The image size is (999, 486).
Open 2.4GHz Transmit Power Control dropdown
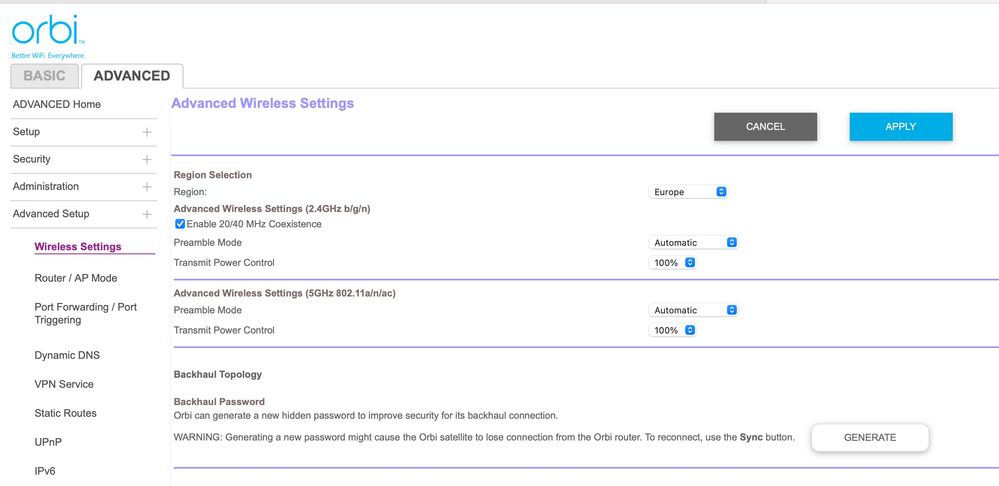click(673, 263)
